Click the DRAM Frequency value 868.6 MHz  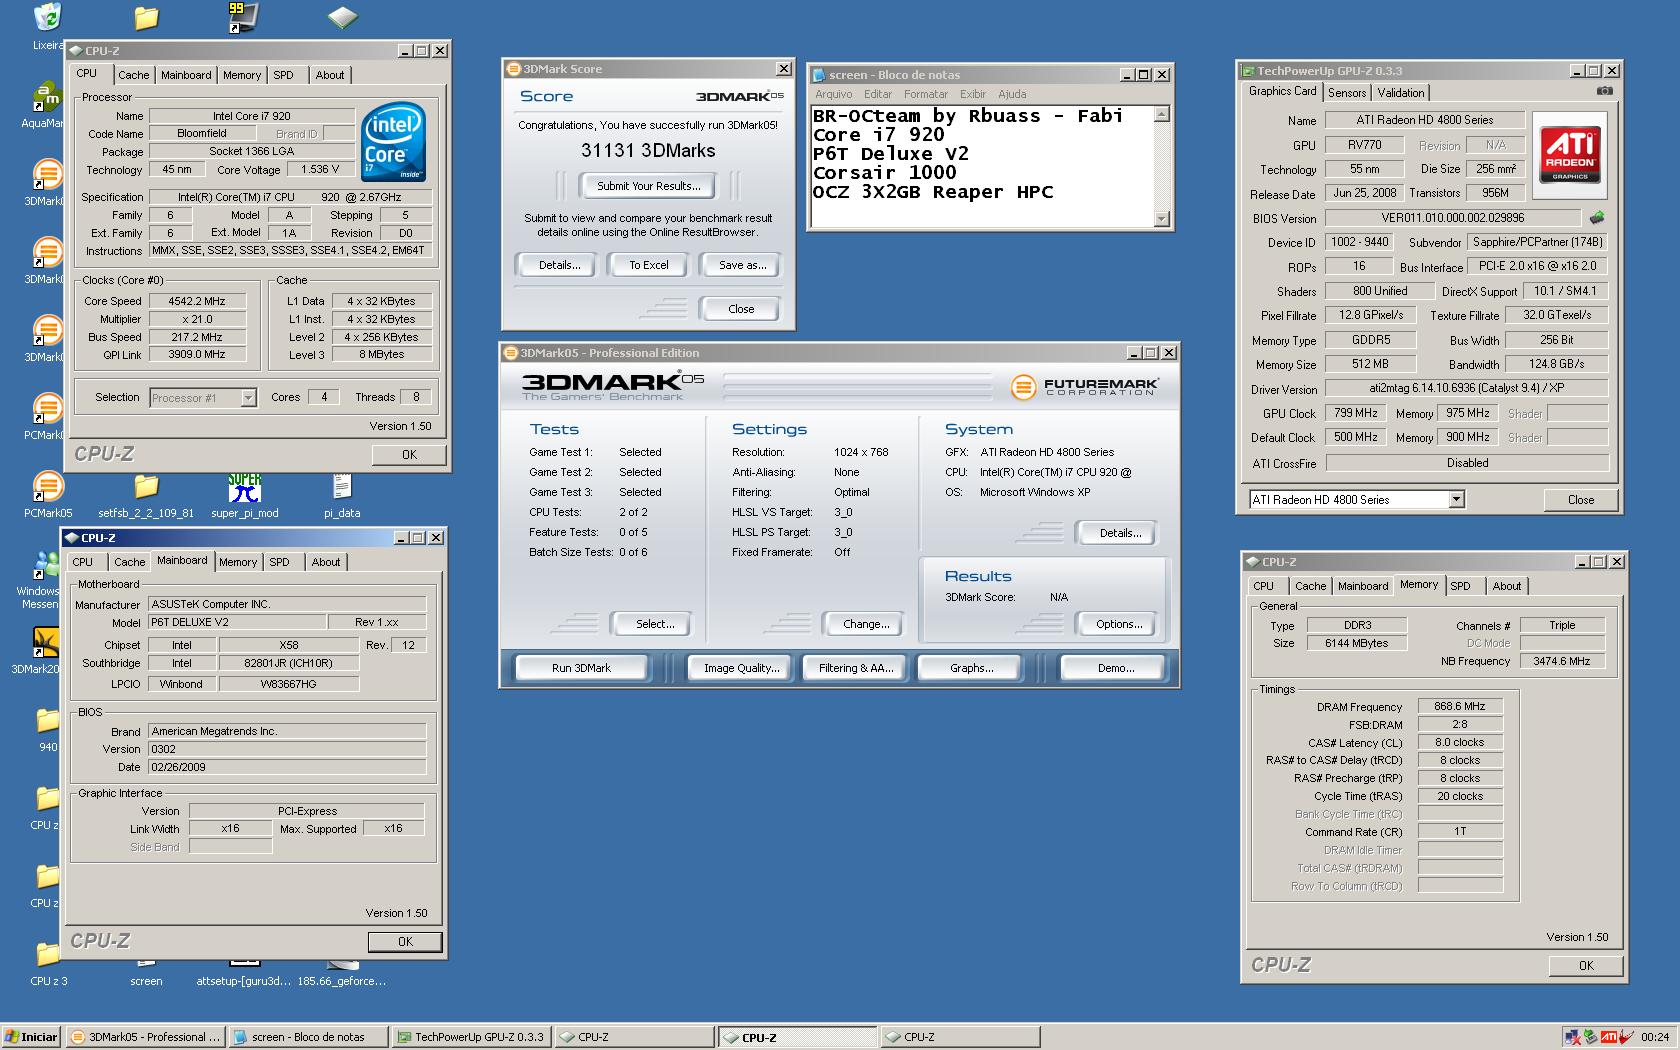[1460, 707]
